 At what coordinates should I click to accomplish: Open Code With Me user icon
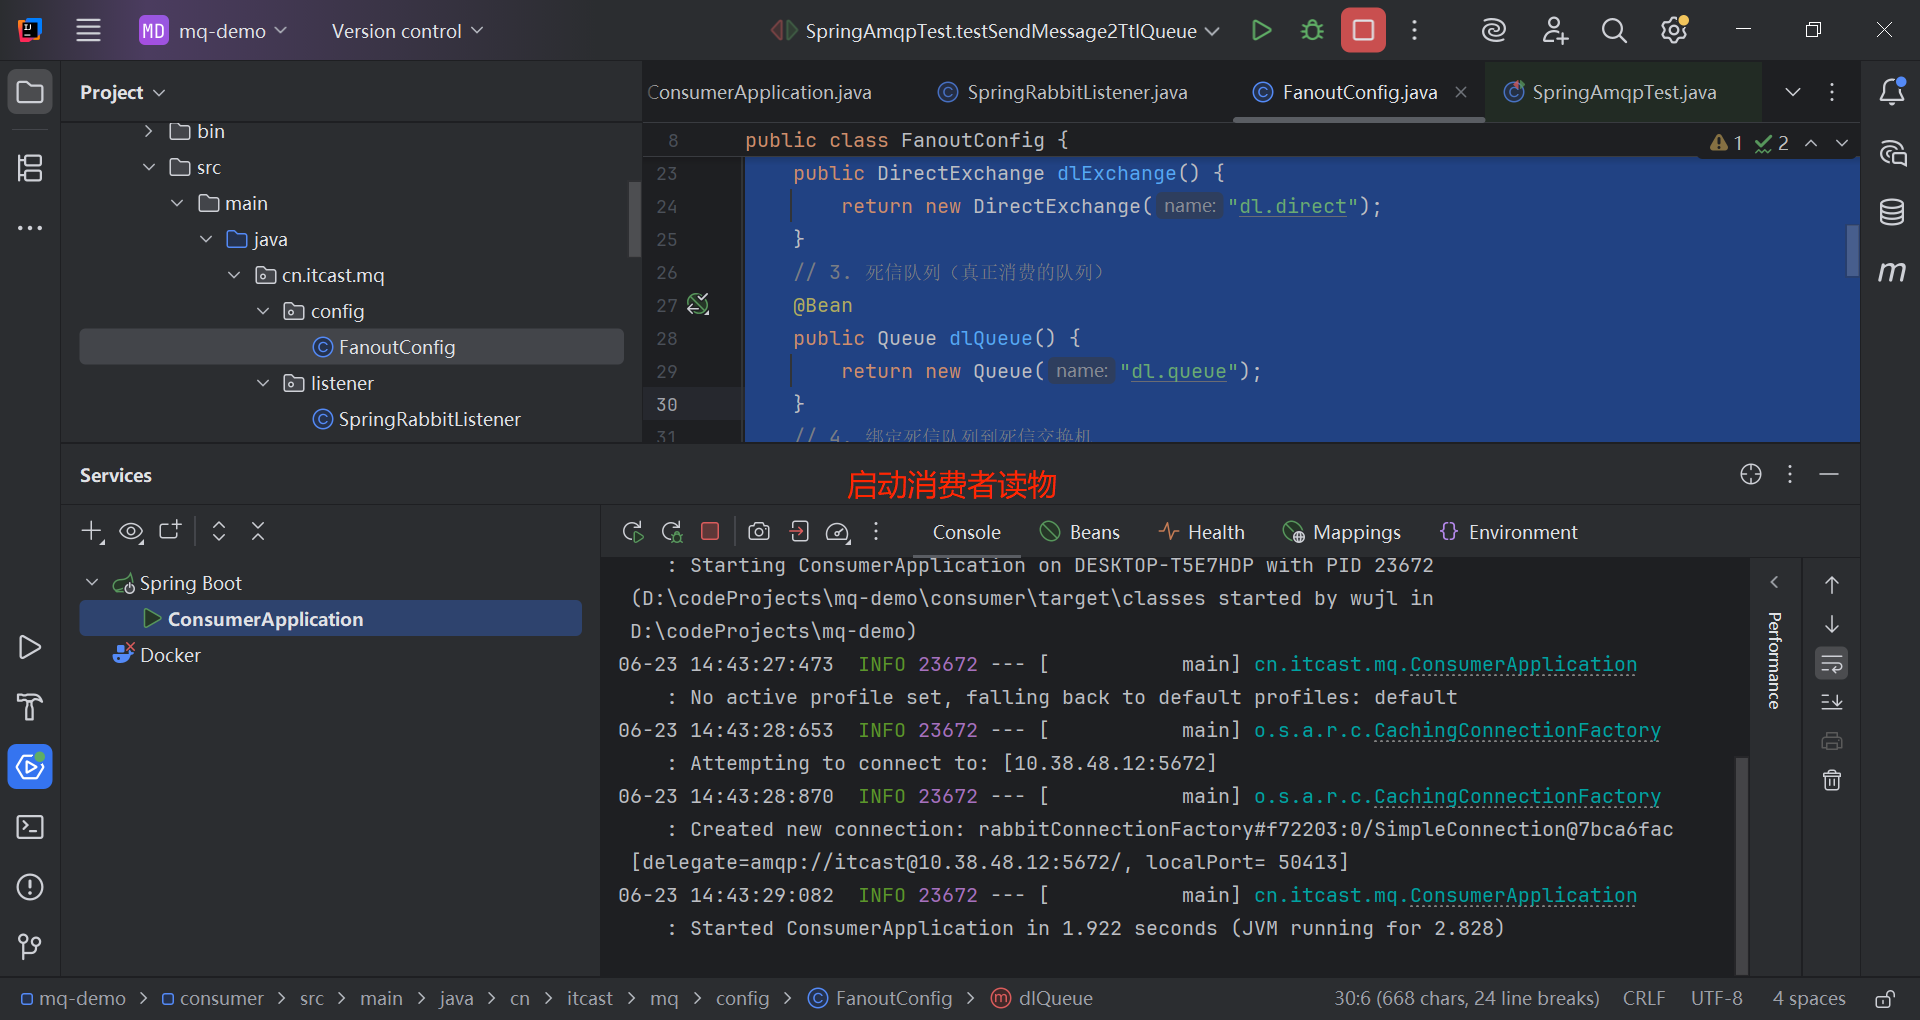coord(1554,30)
